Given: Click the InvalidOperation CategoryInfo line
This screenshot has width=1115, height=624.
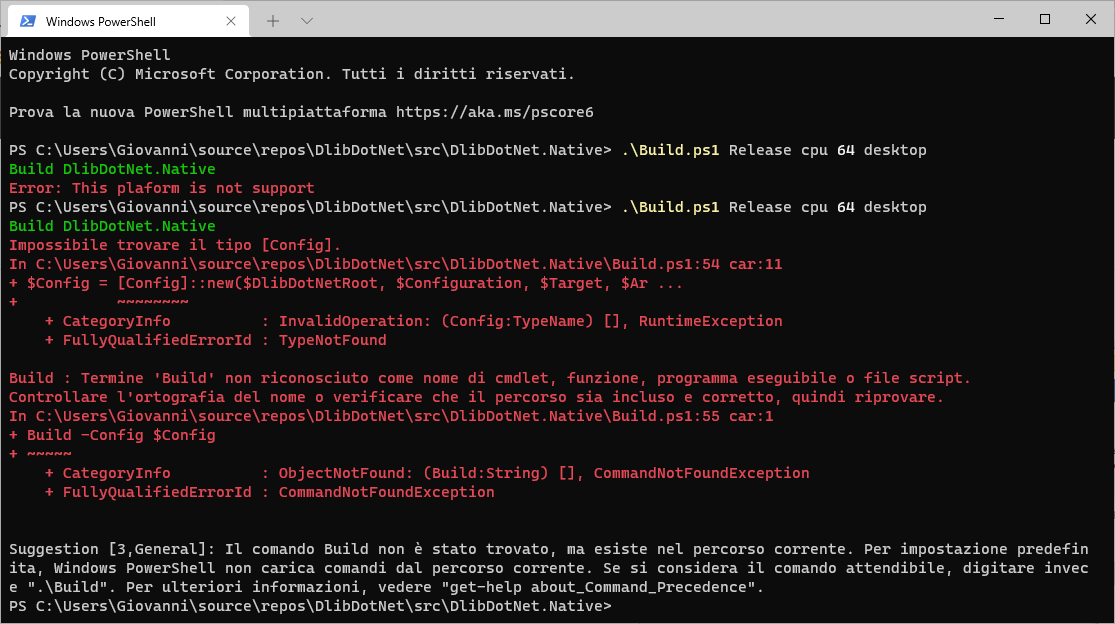Looking at the screenshot, I should pos(360,321).
